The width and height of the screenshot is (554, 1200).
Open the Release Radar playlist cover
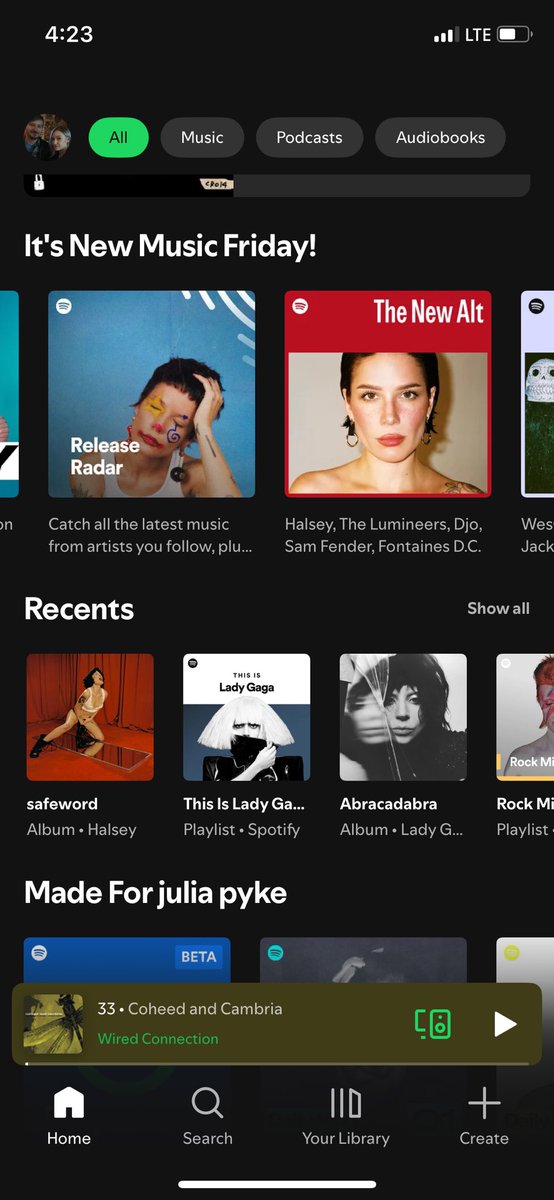click(x=152, y=394)
